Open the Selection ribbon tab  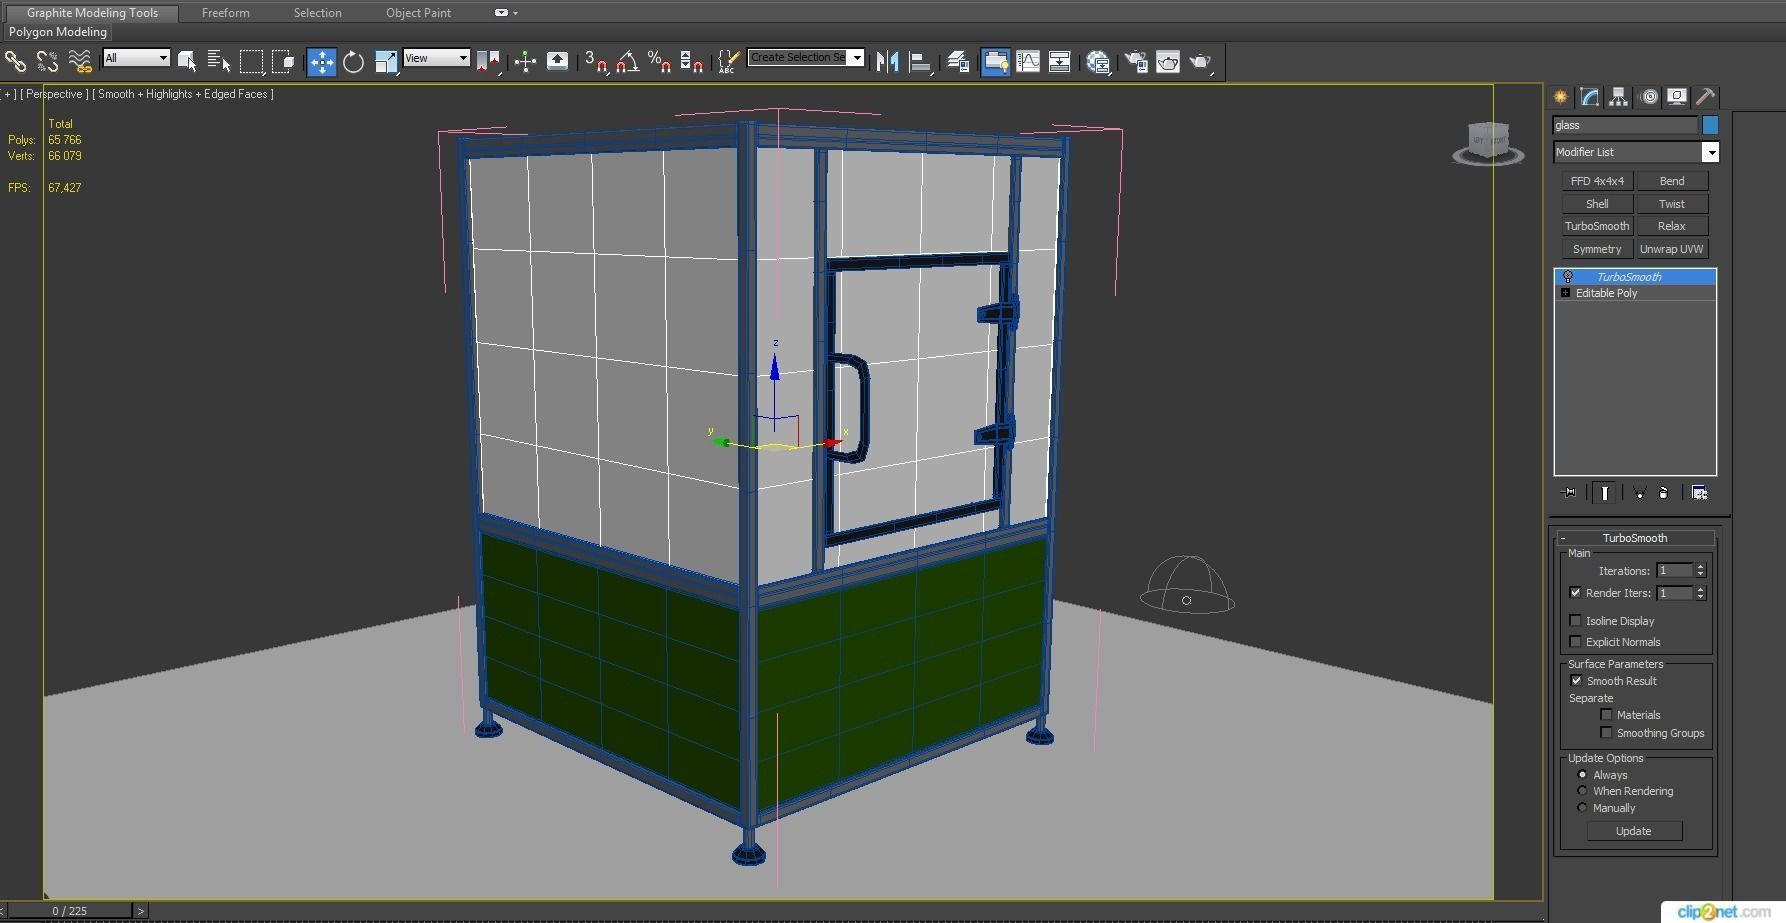317,13
